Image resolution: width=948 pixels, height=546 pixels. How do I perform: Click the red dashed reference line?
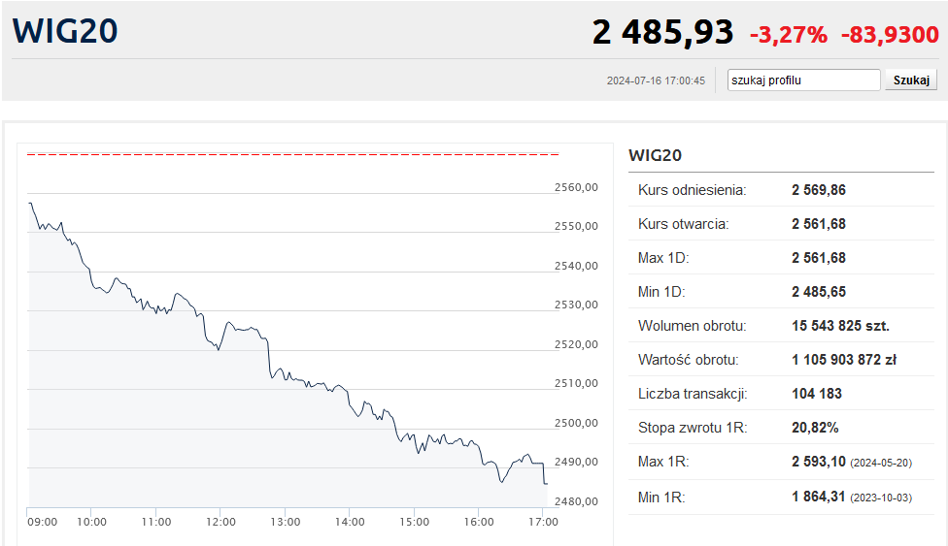tap(293, 155)
